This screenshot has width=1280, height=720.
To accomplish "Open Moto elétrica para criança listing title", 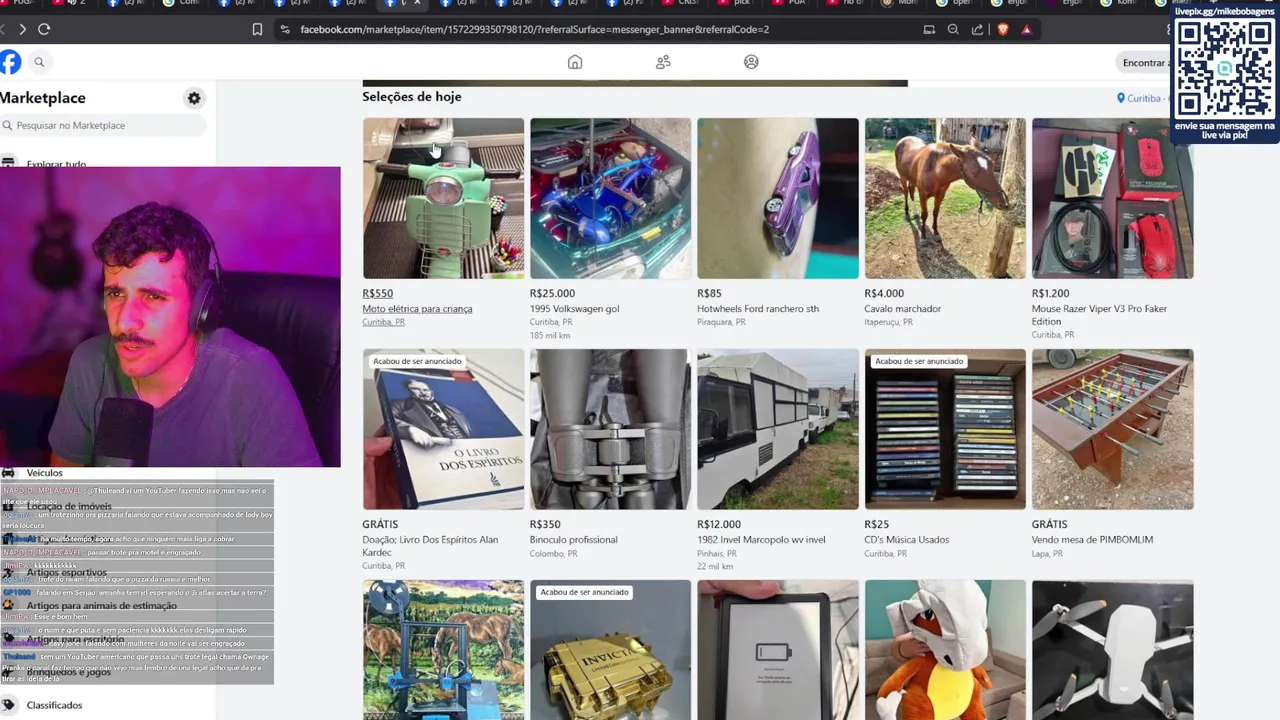I will (x=417, y=309).
